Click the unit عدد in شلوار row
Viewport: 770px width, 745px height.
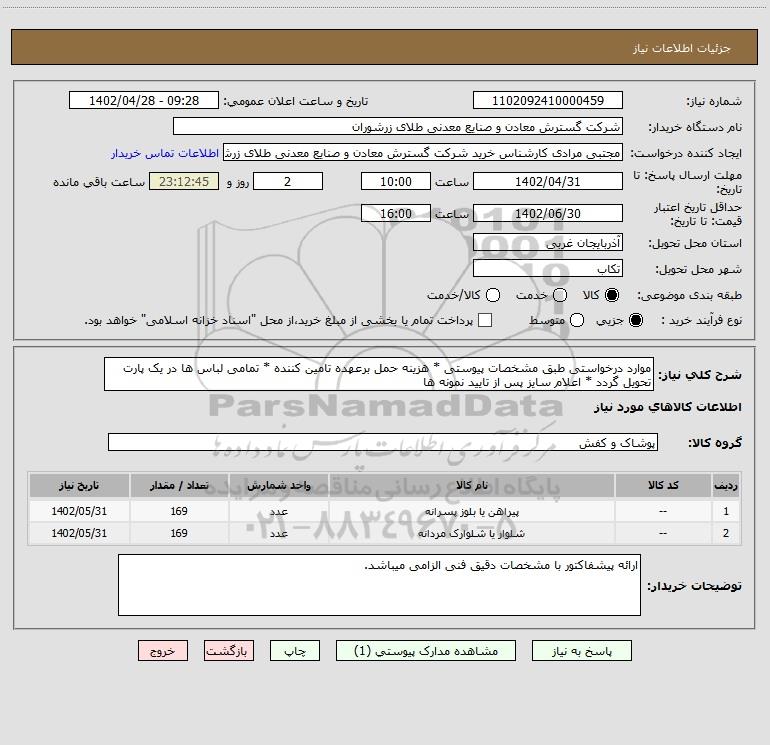(278, 533)
